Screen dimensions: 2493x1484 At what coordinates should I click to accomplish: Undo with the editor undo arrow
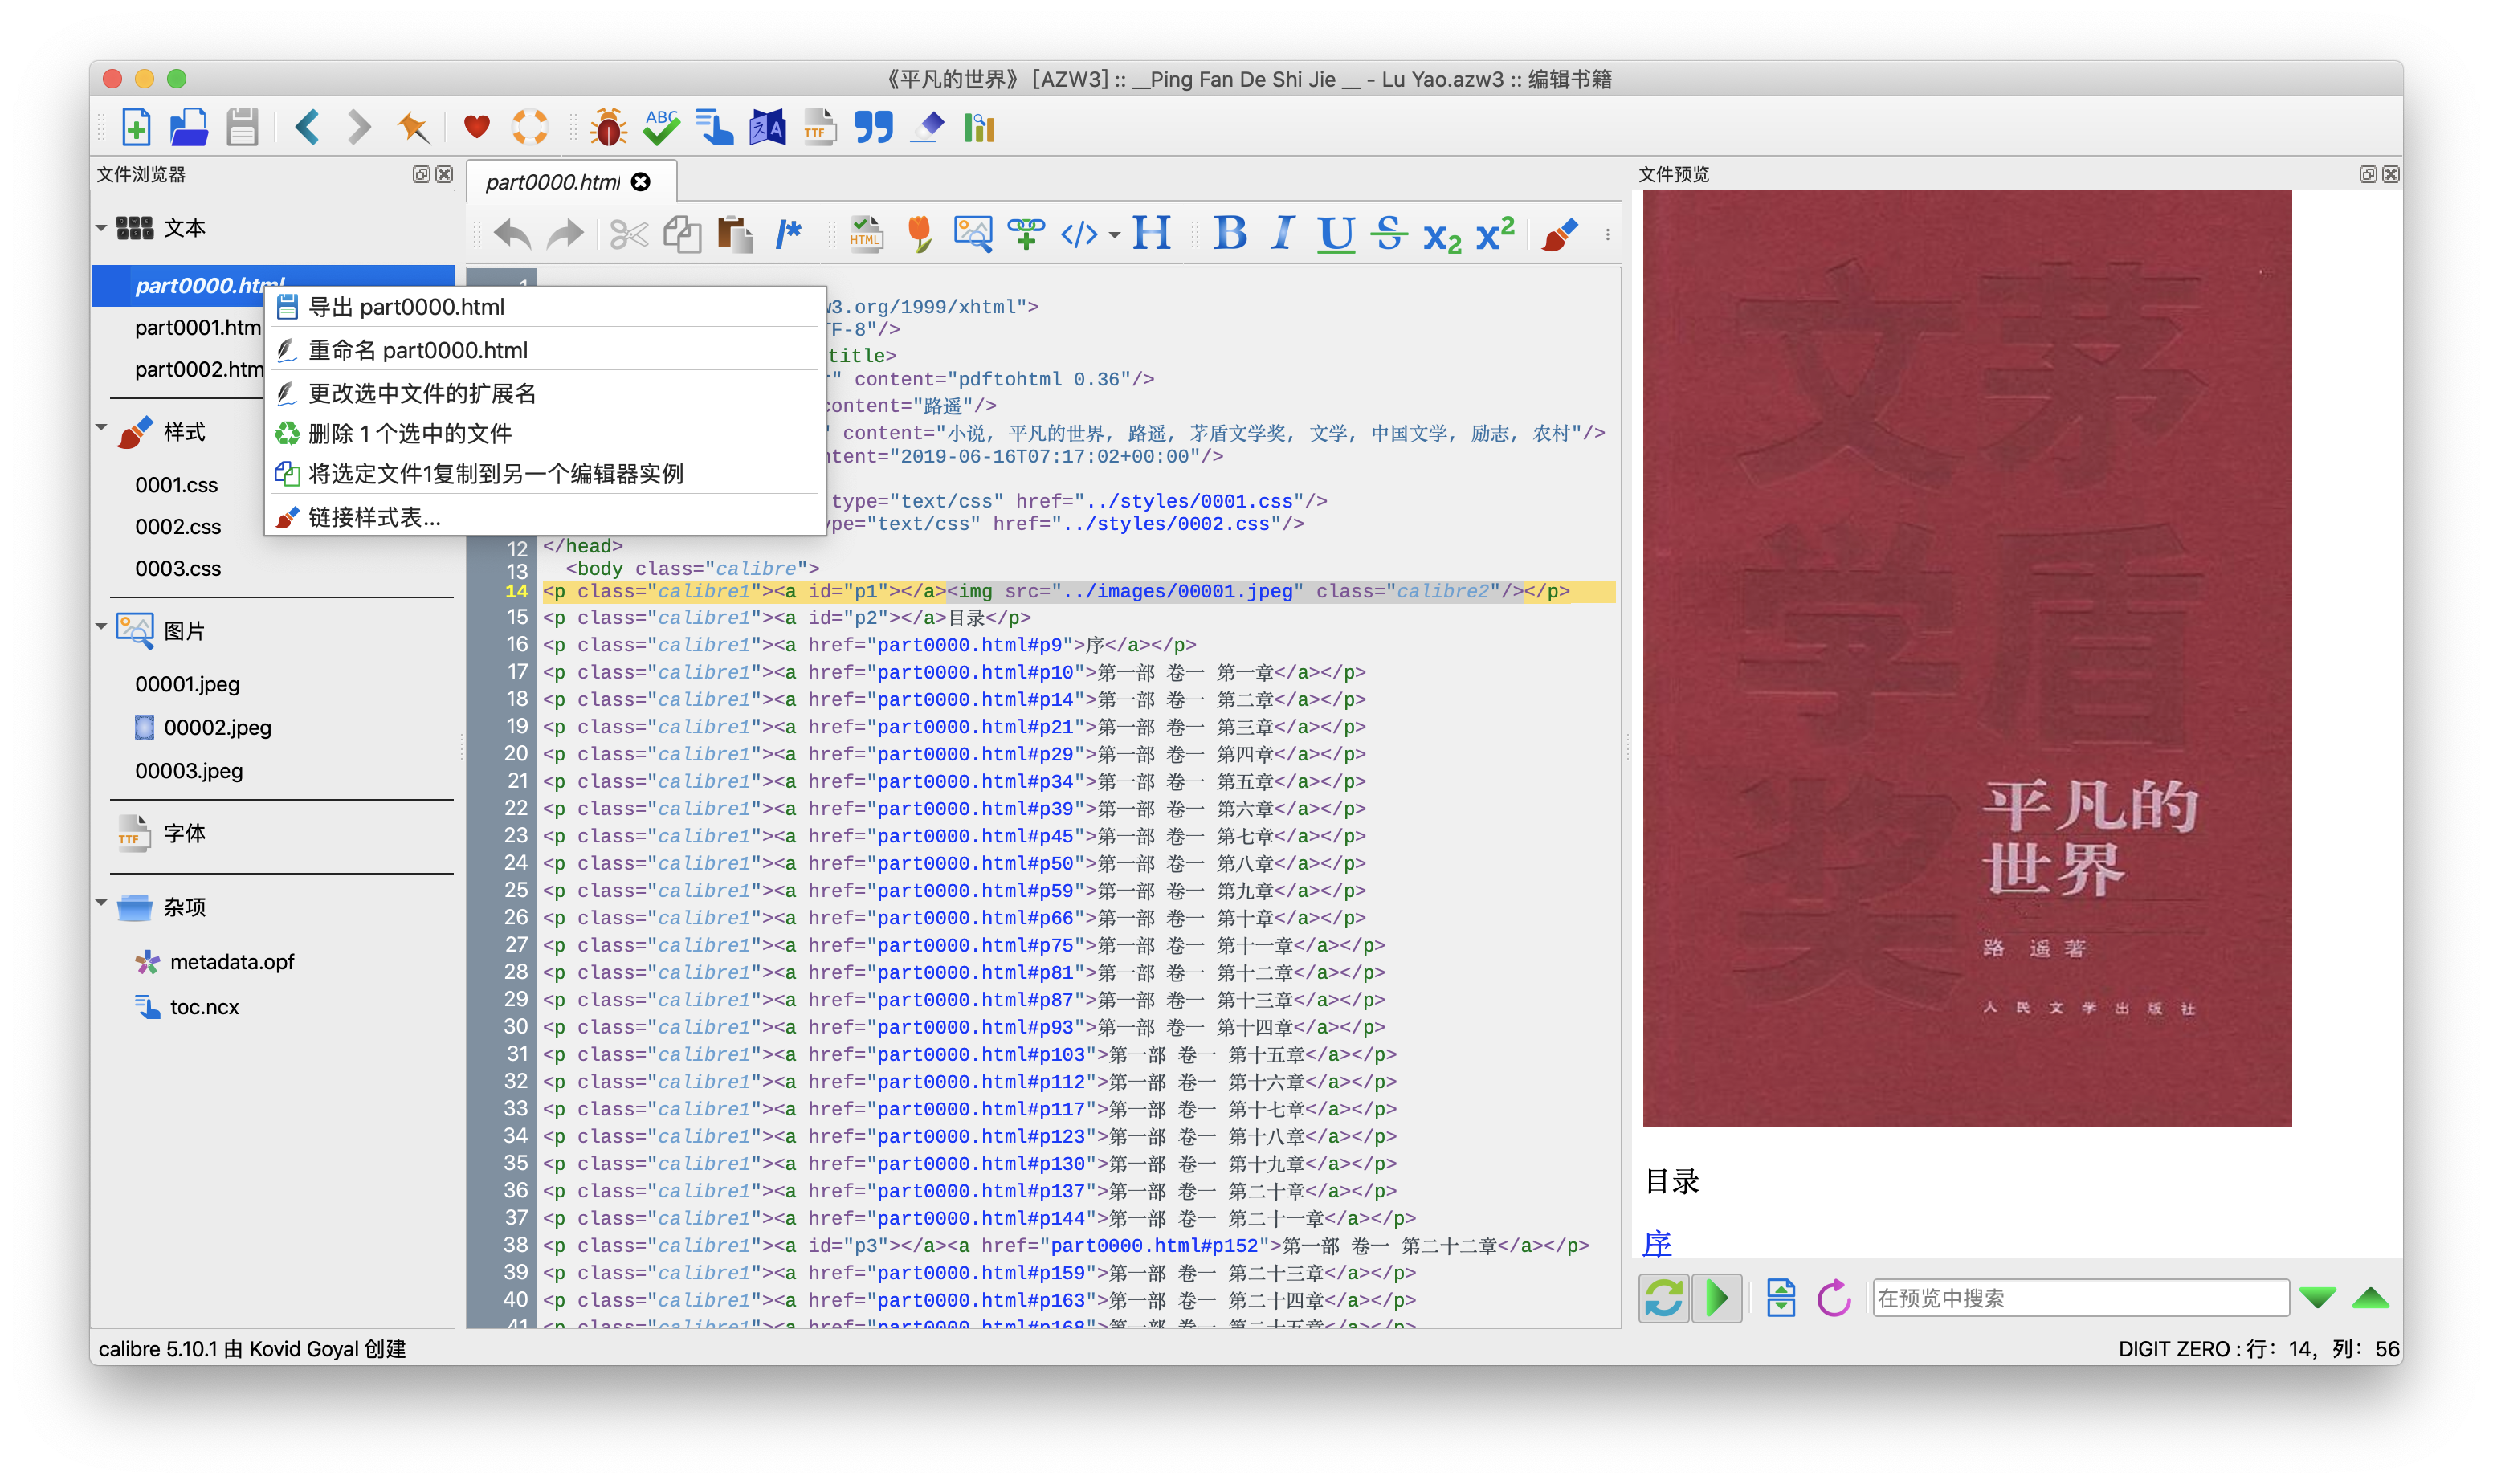tap(513, 235)
